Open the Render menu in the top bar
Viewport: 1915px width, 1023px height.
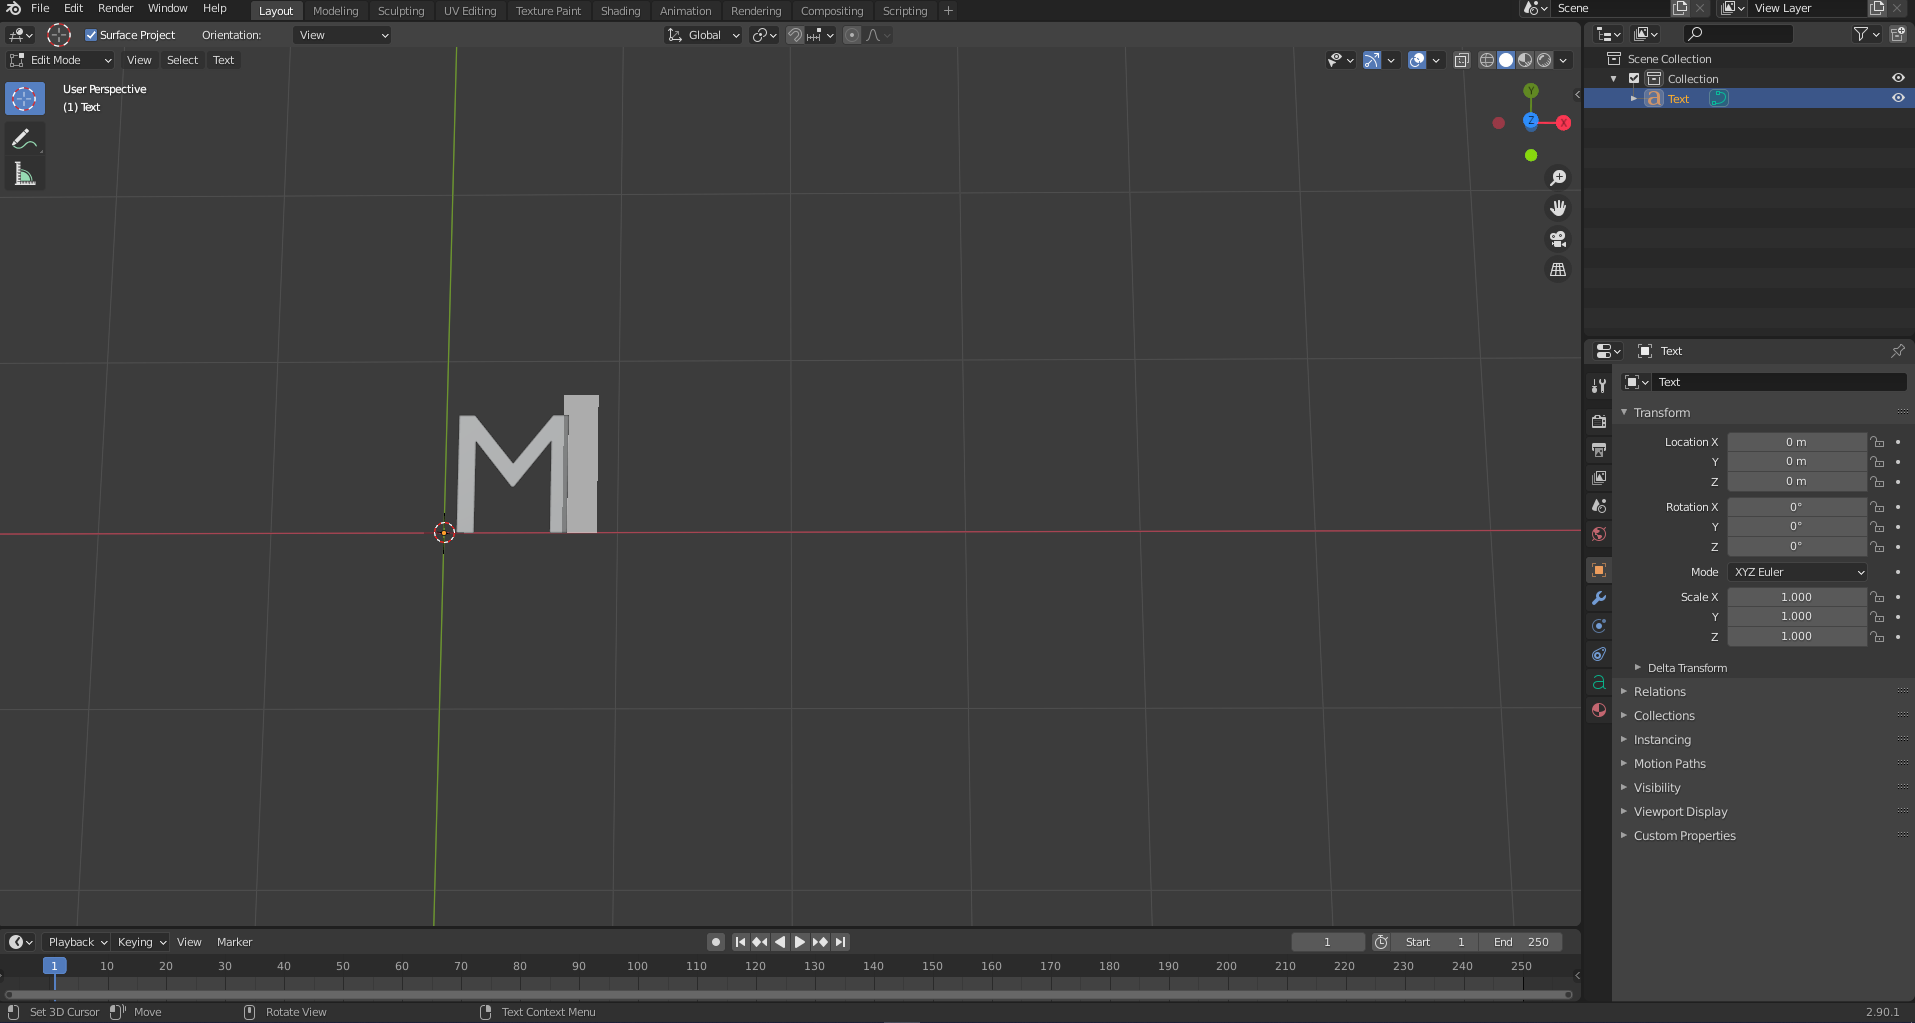coord(115,8)
